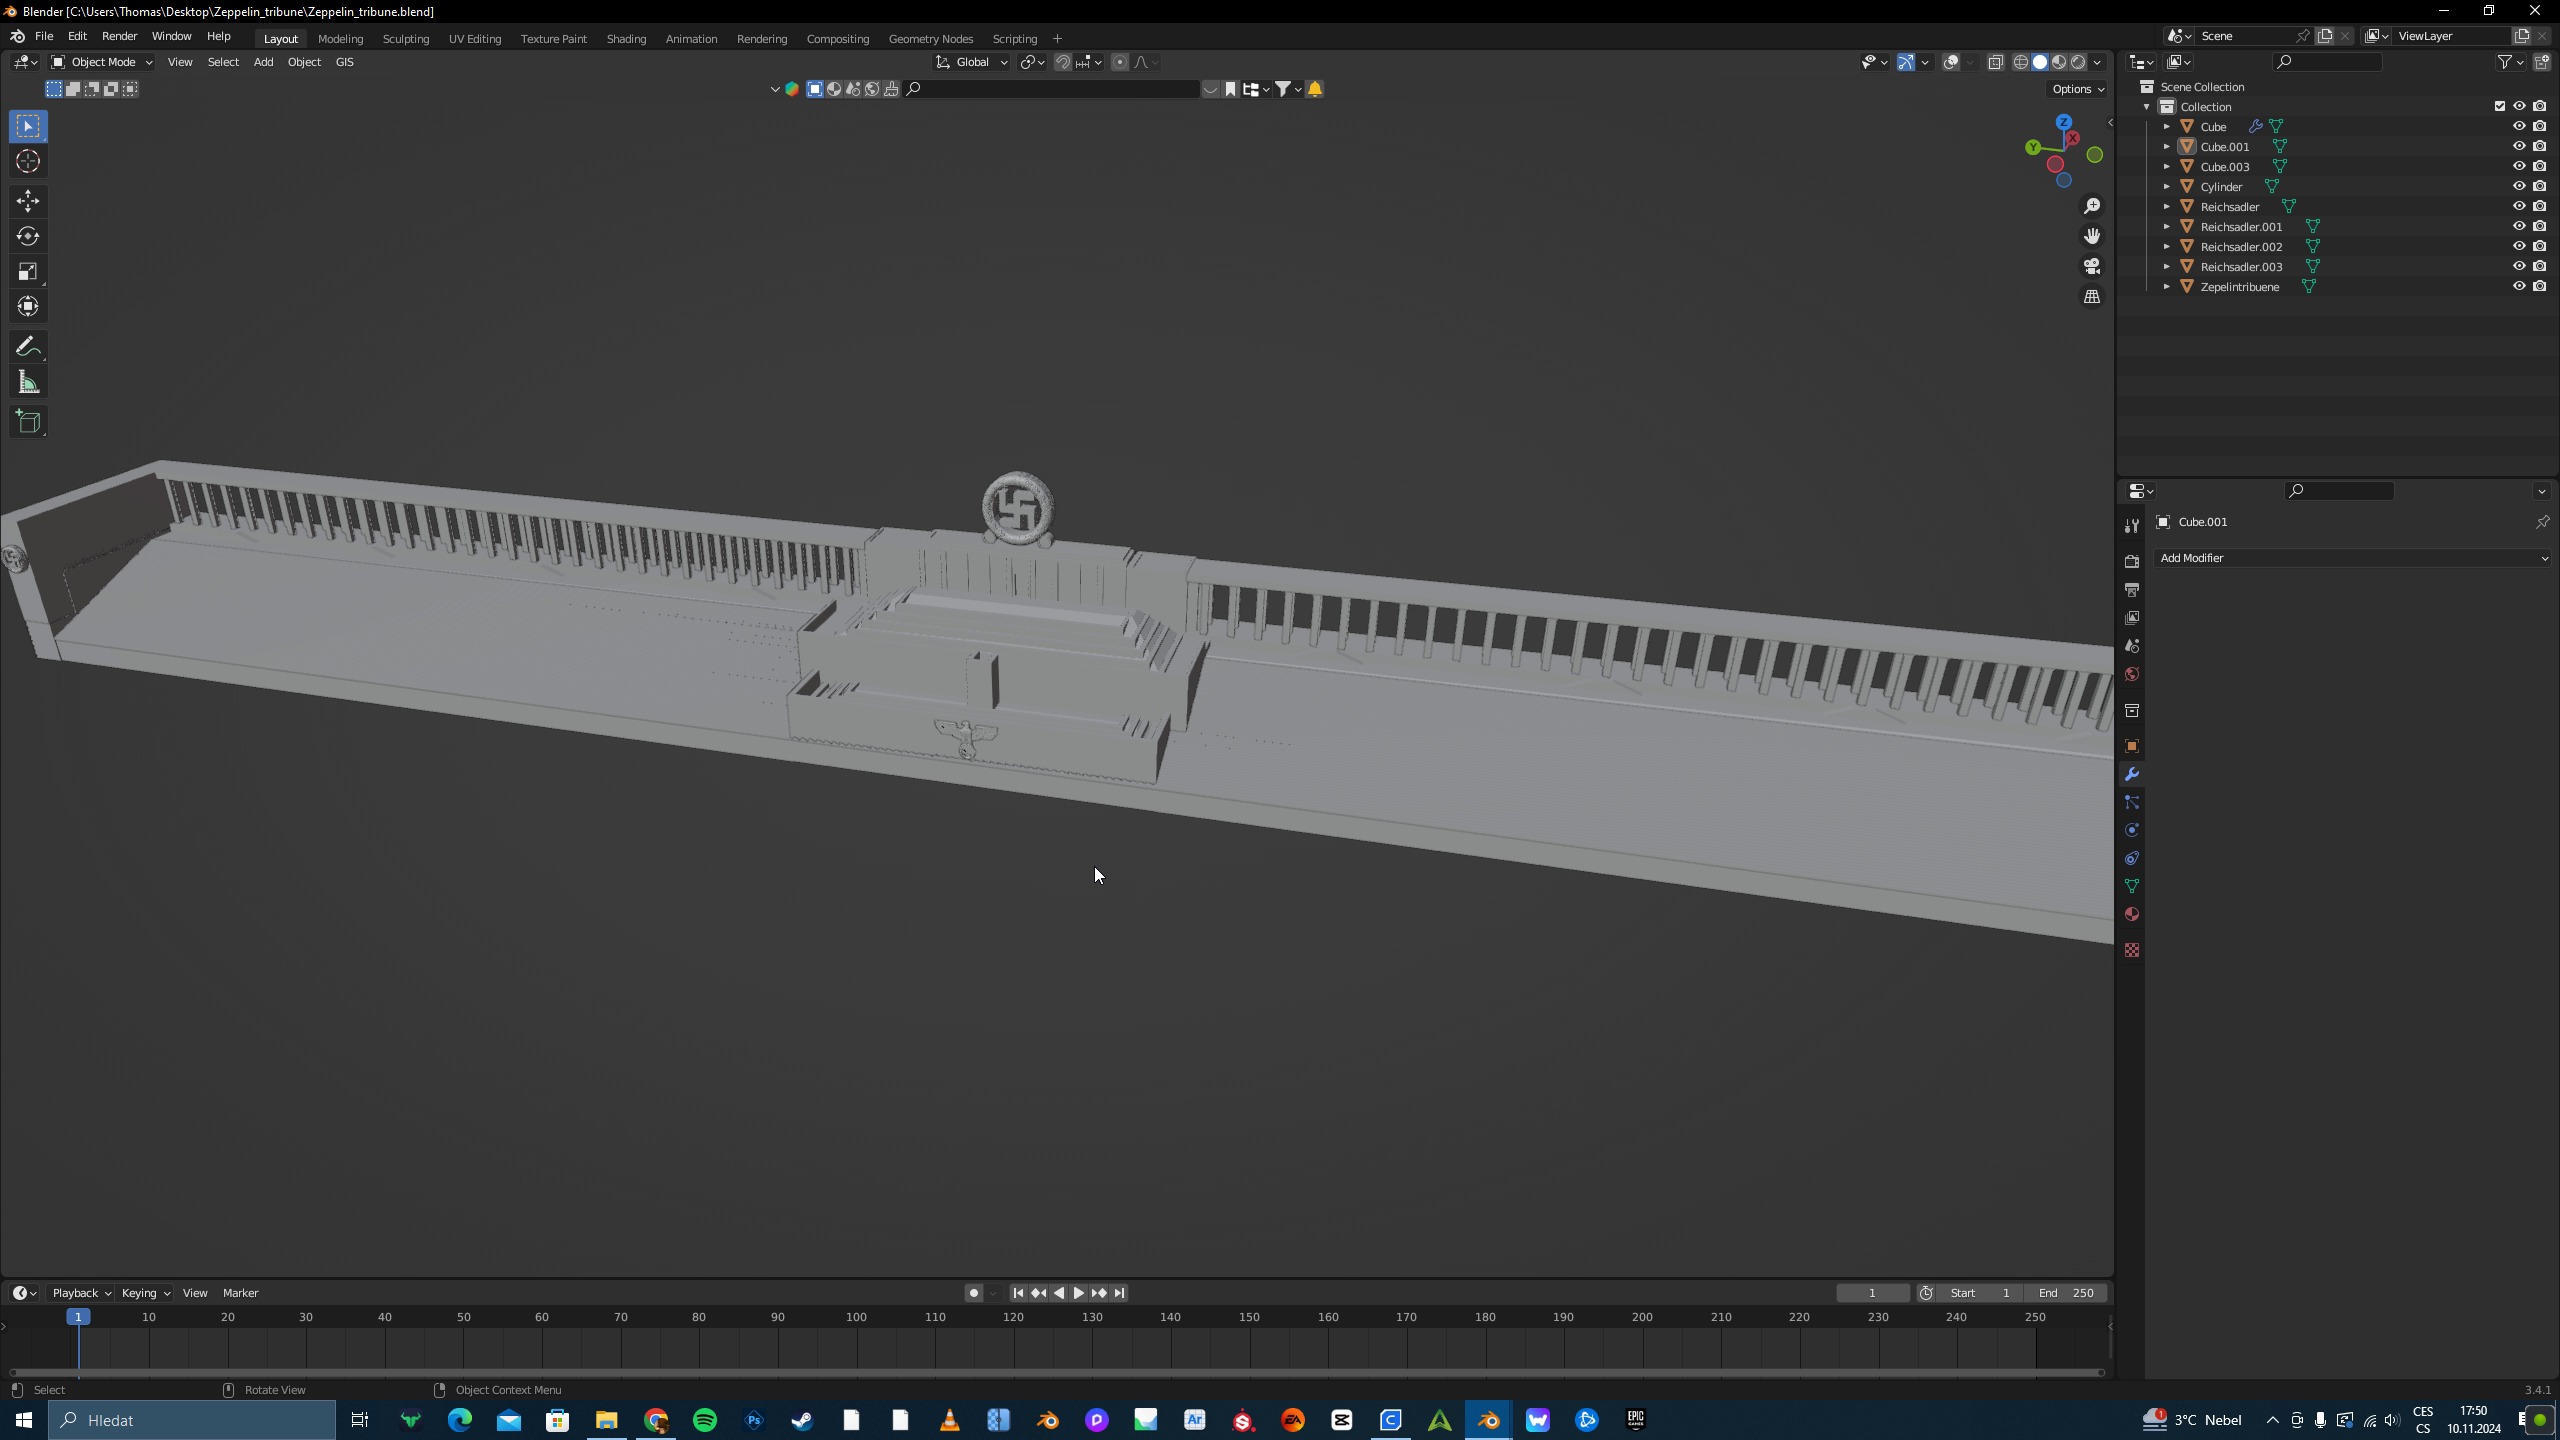Click the timeline horizontal scrollbar
This screenshot has height=1440, width=2560.
pos(1057,1372)
